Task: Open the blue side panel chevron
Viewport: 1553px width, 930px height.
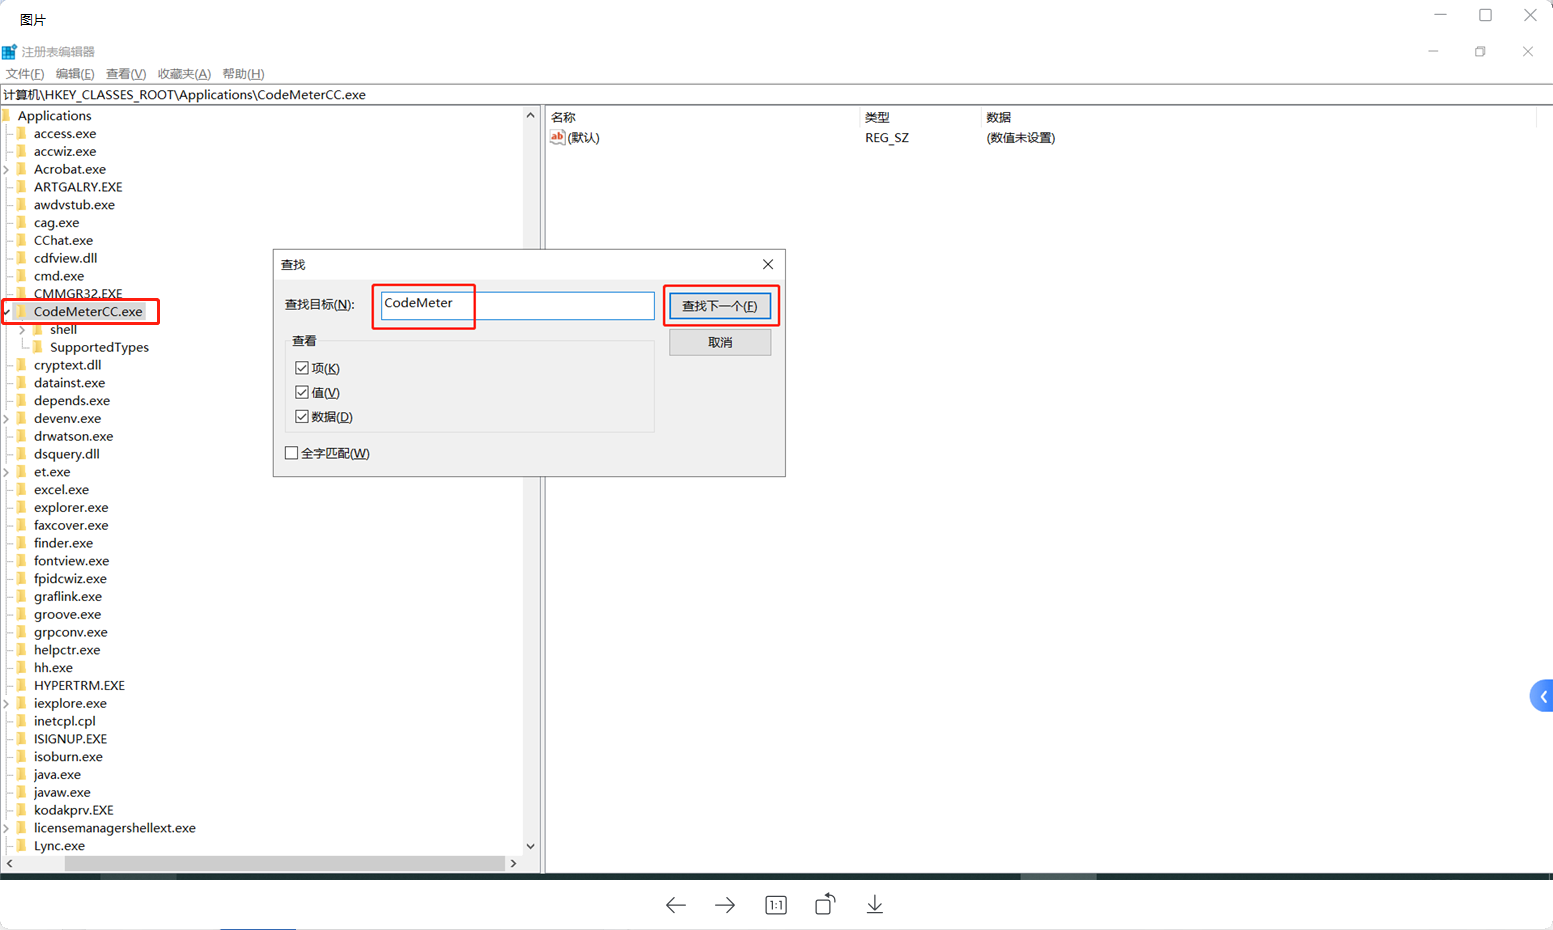Action: point(1542,696)
